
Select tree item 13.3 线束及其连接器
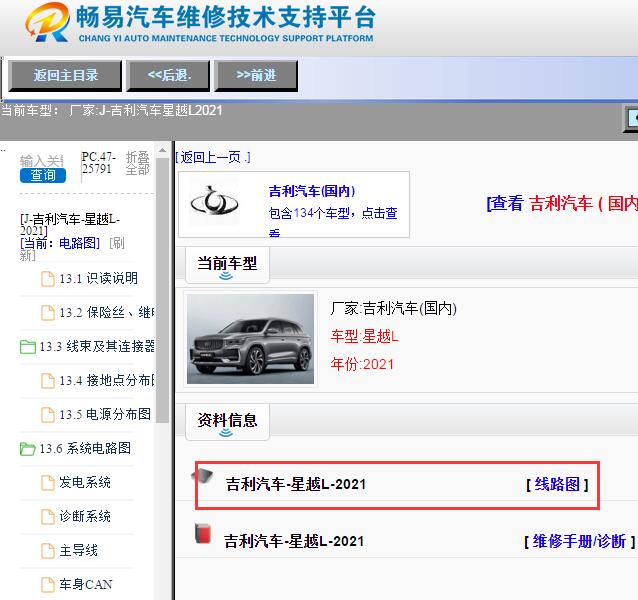click(97, 347)
